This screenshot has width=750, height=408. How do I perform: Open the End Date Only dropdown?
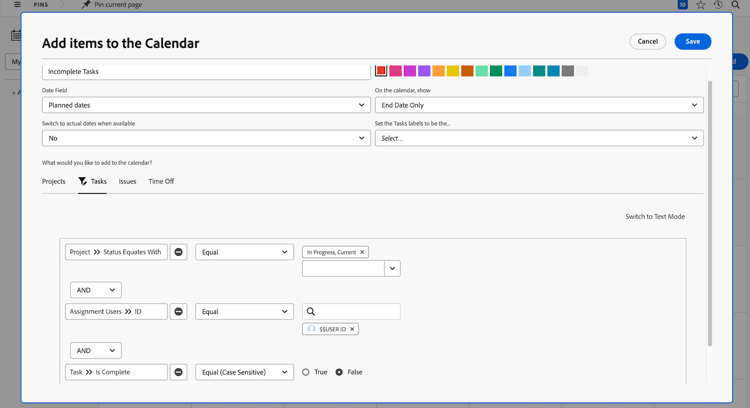coord(539,105)
